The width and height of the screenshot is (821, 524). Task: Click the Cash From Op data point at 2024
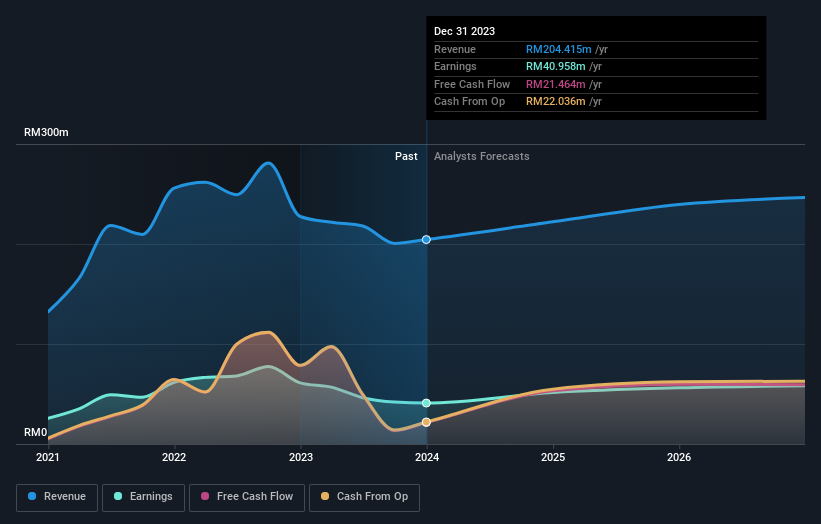click(x=426, y=422)
